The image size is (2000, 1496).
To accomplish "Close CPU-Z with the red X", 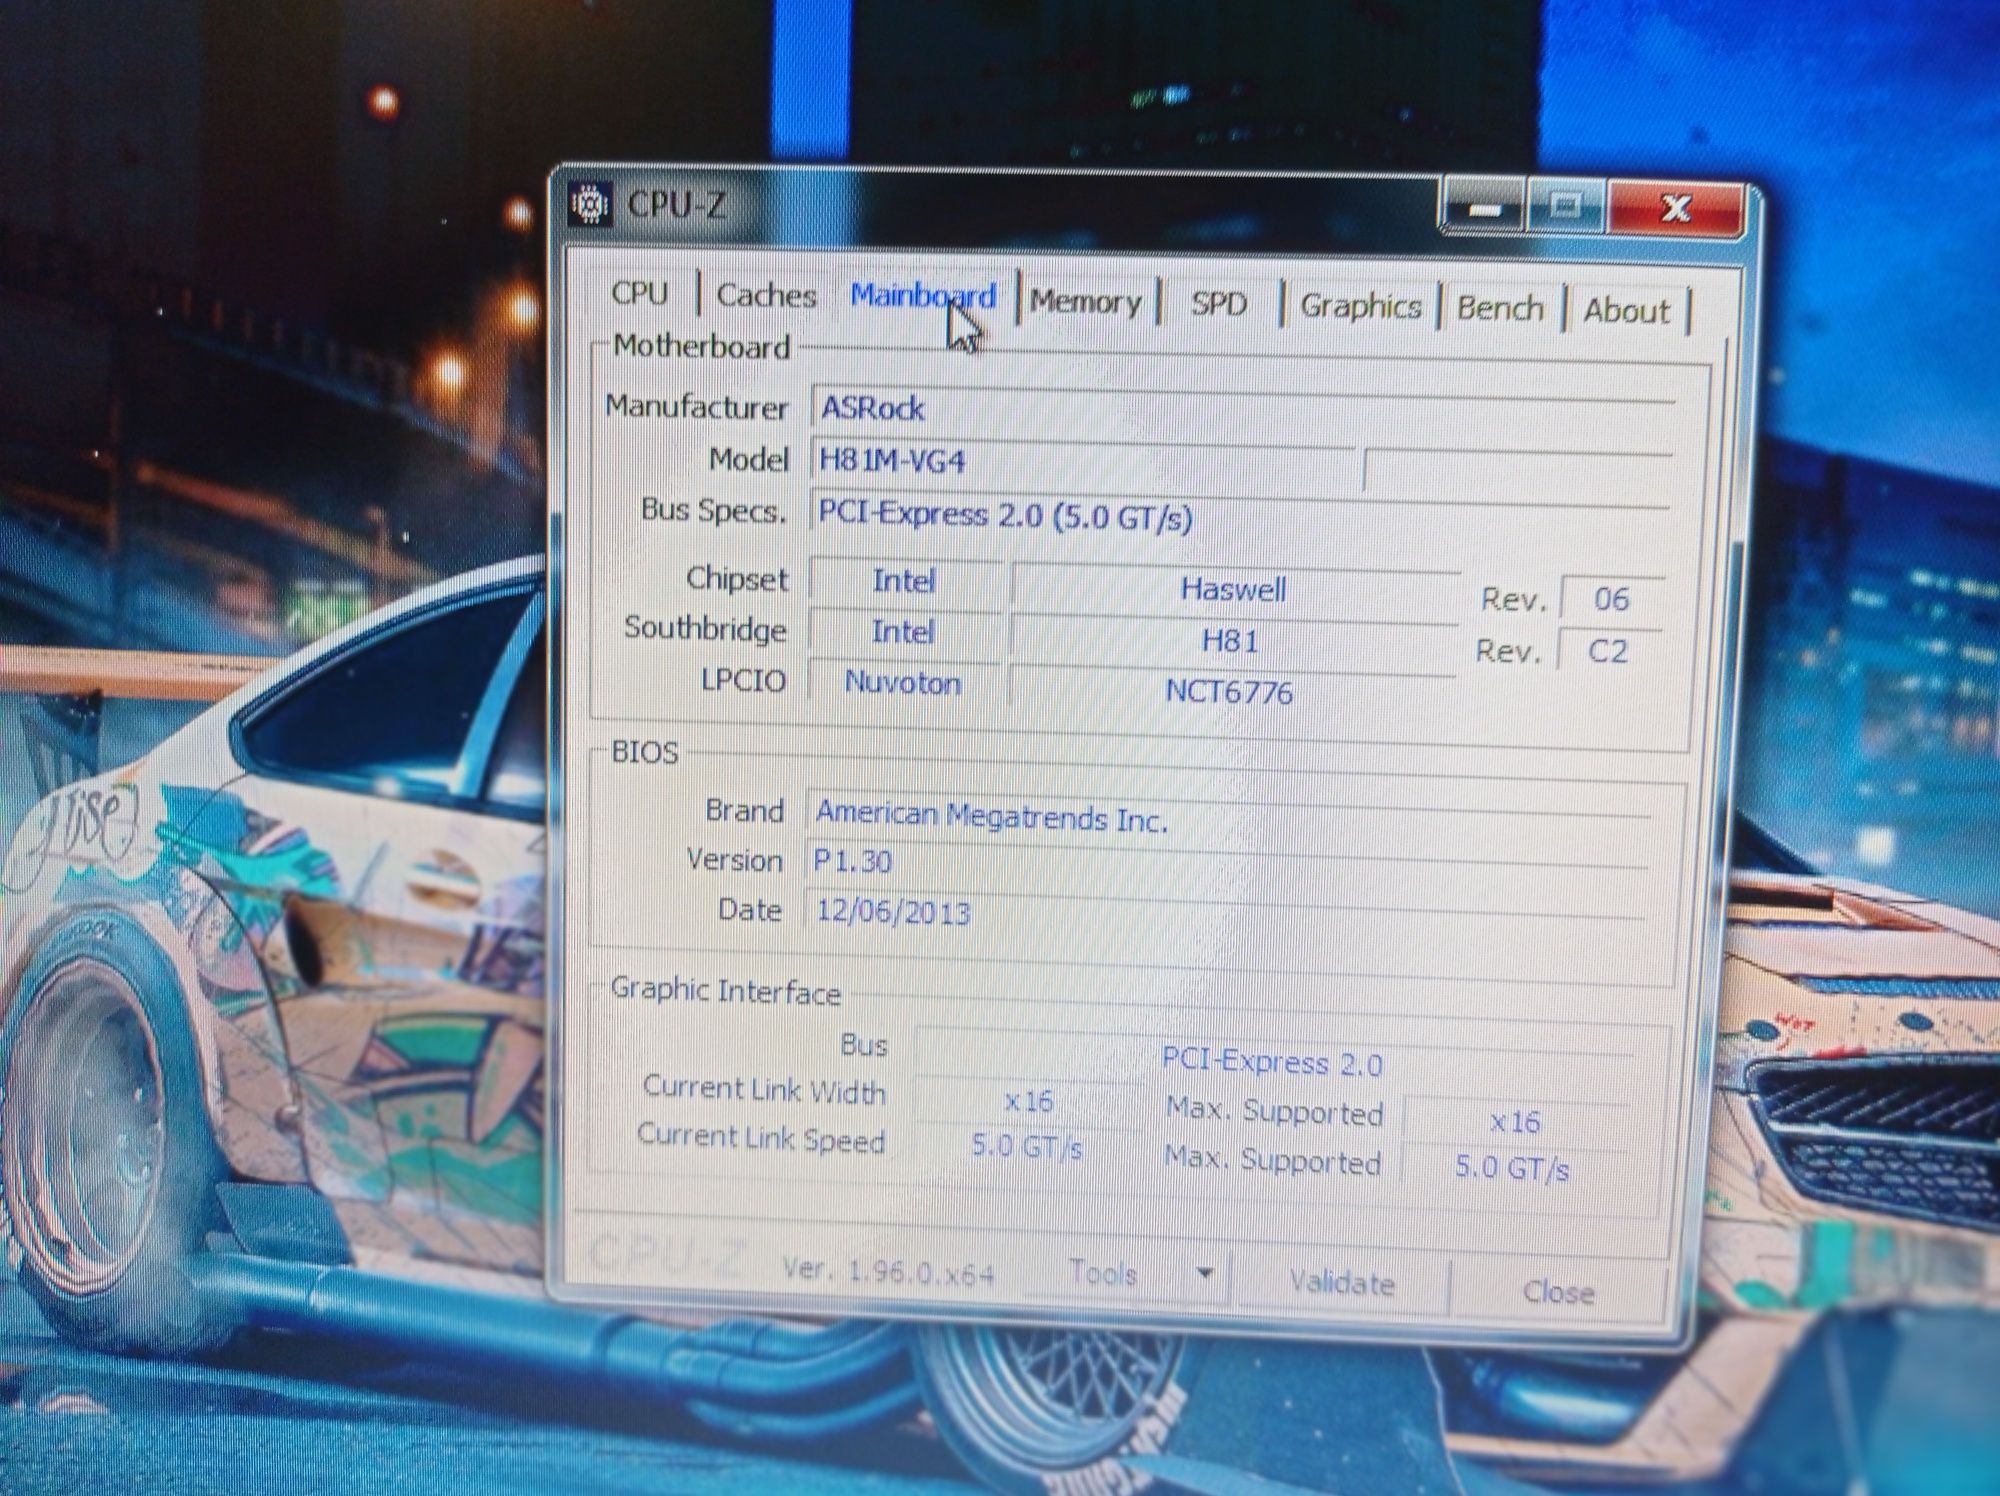I will pyautogui.click(x=1676, y=209).
